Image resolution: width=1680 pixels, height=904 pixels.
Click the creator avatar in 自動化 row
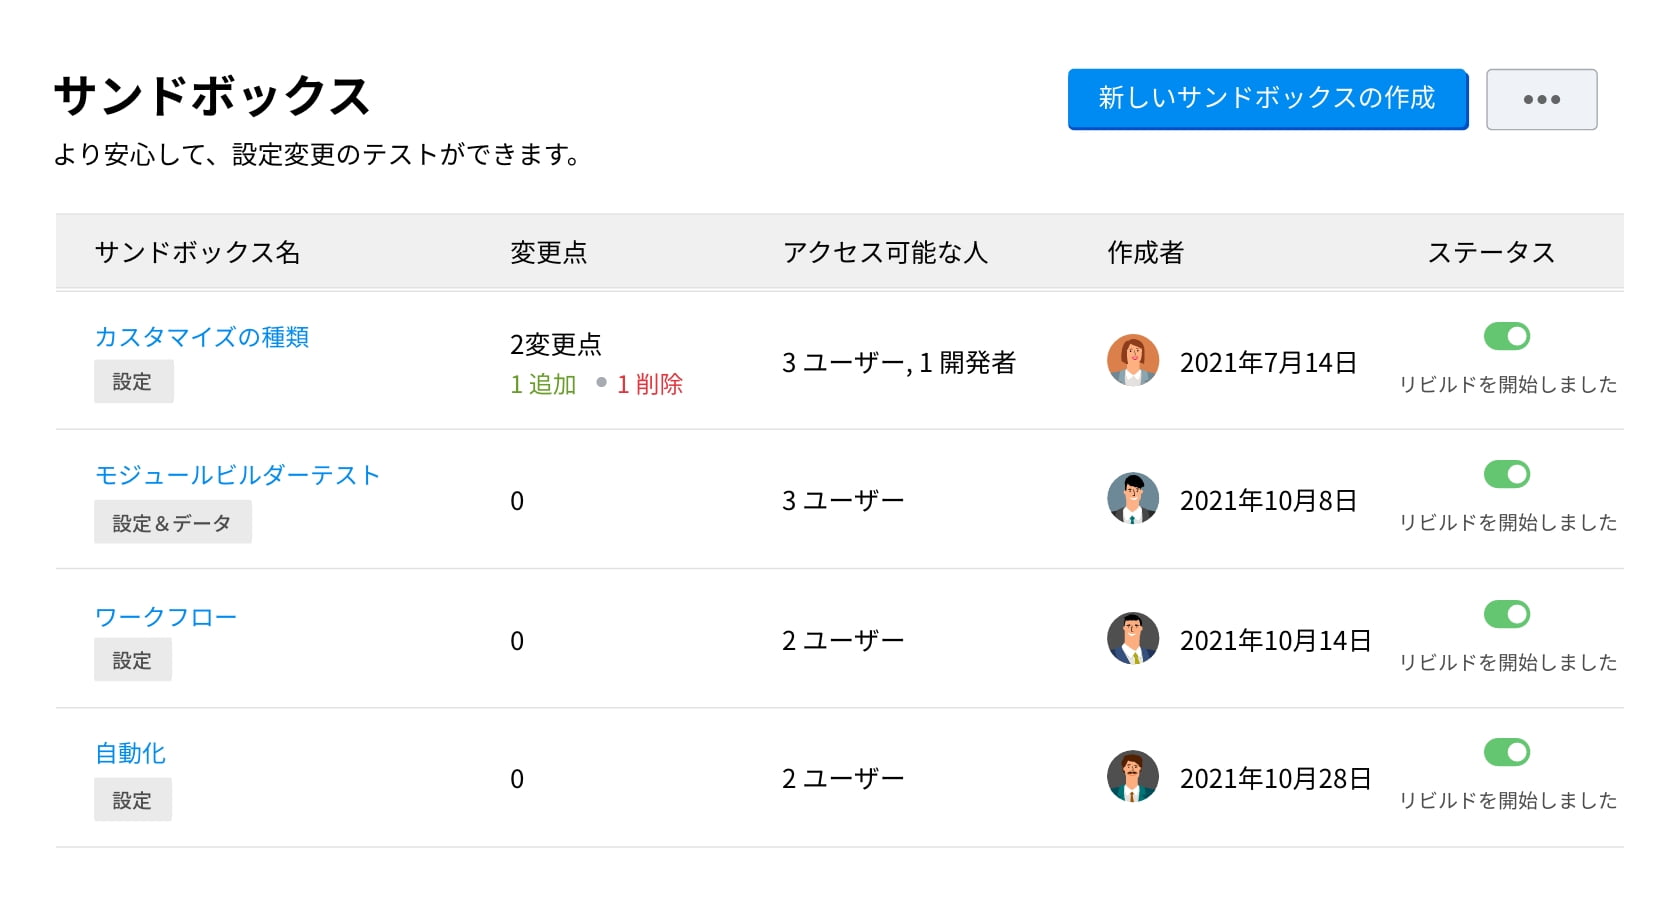[1133, 777]
